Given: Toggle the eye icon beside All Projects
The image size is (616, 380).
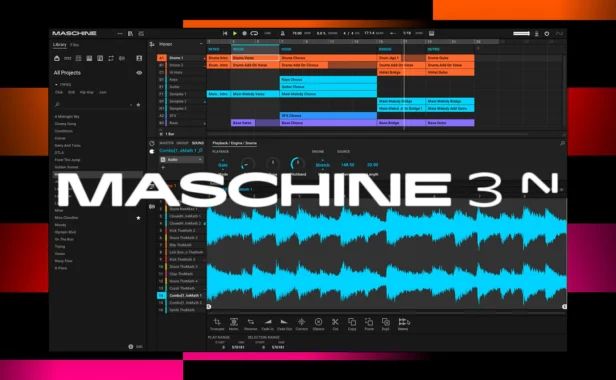Looking at the screenshot, I should (x=139, y=73).
